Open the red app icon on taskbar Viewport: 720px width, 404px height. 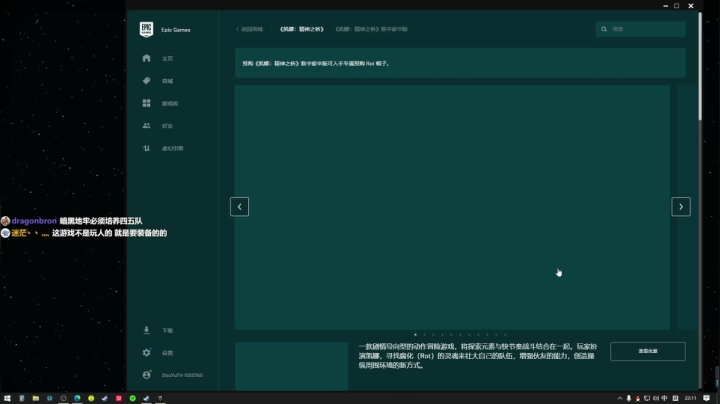118,398
